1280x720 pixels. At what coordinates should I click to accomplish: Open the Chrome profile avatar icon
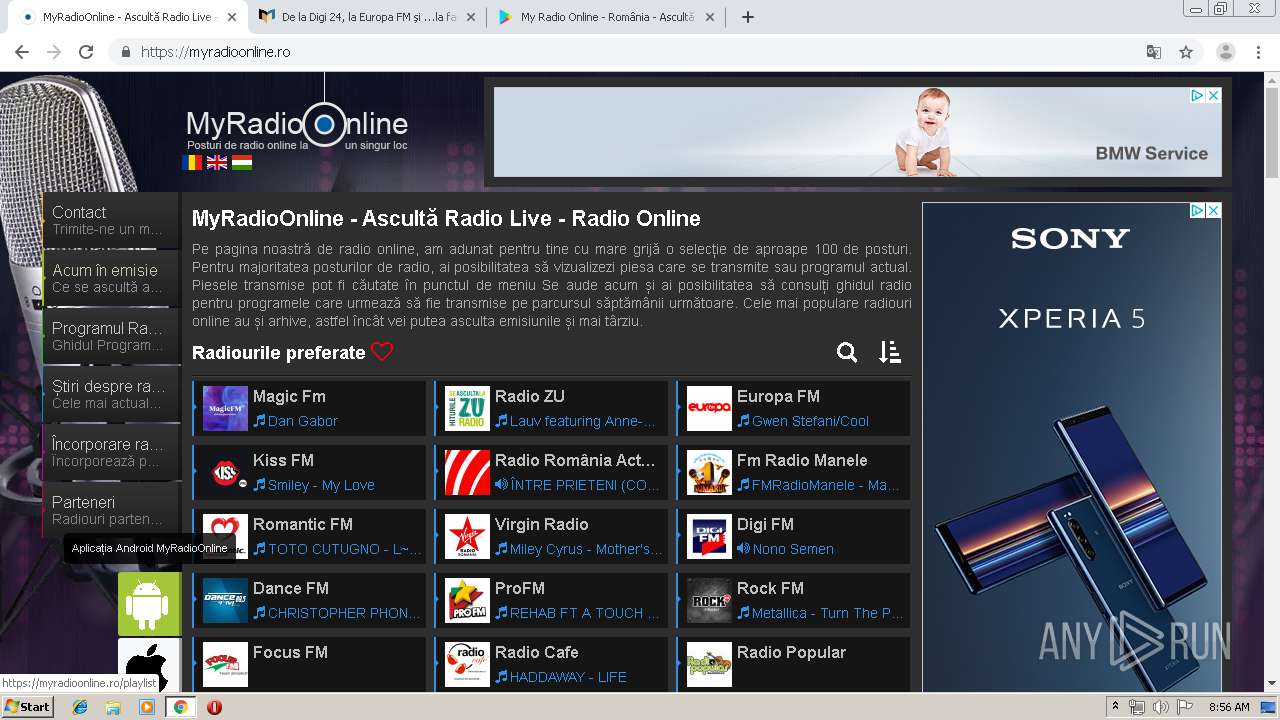pos(1226,52)
